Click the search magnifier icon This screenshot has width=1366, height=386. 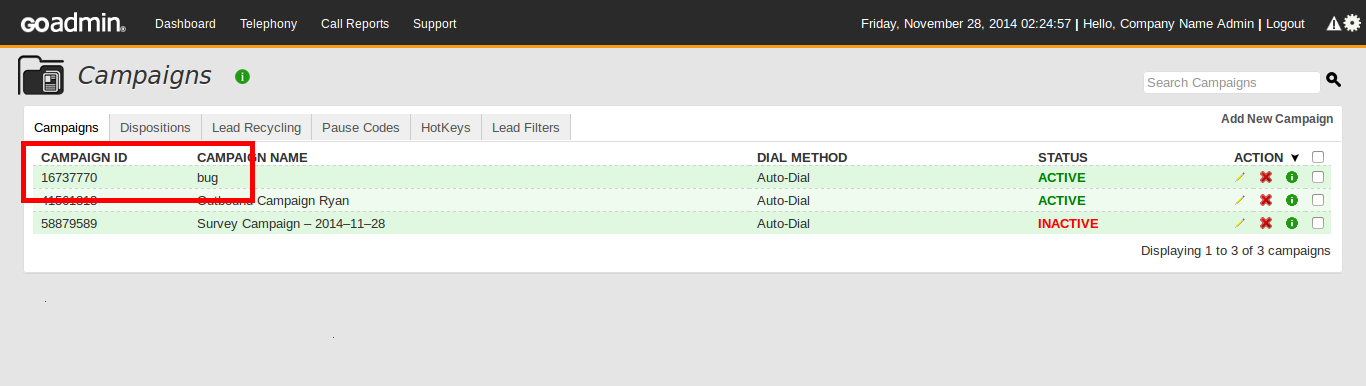1333,81
